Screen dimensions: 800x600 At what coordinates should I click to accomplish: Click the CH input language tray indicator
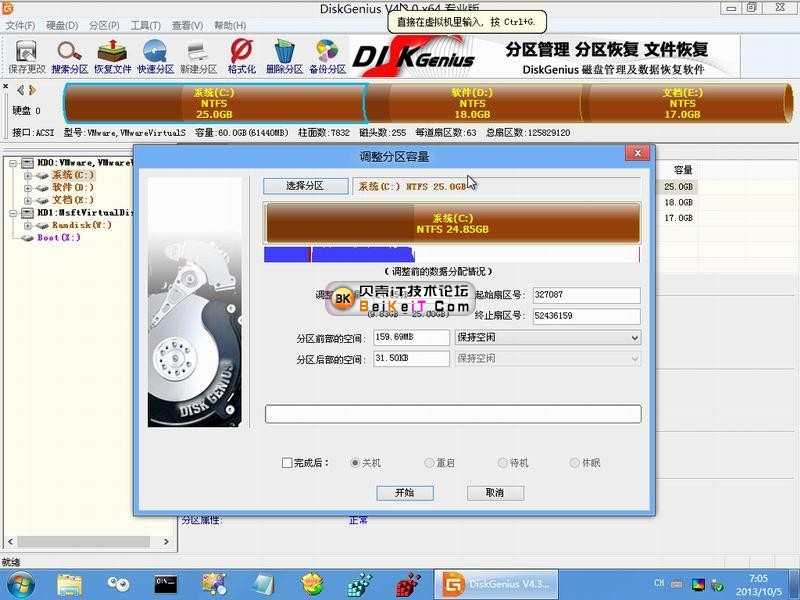pos(659,583)
